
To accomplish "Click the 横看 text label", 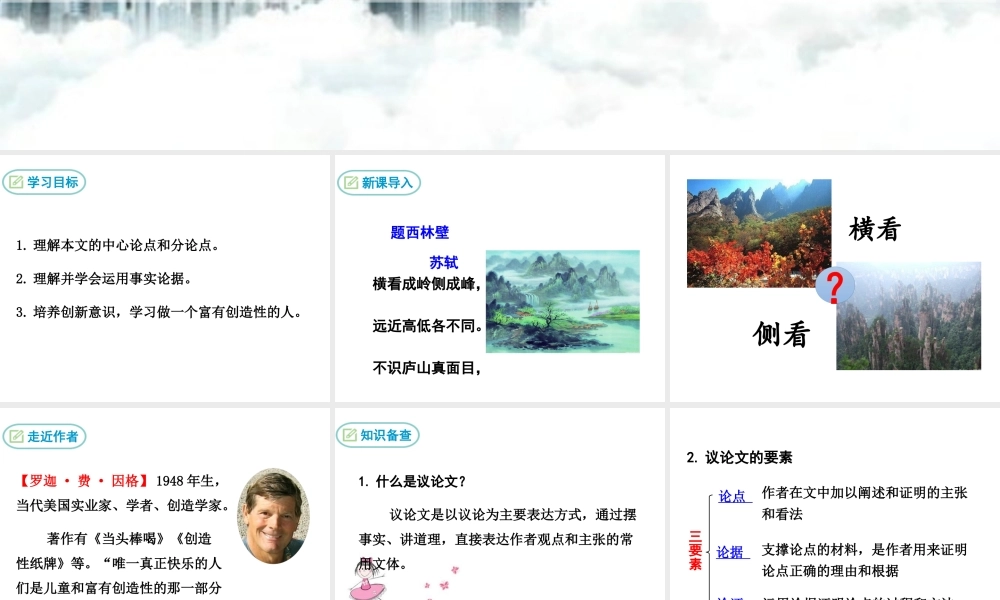I will [876, 229].
